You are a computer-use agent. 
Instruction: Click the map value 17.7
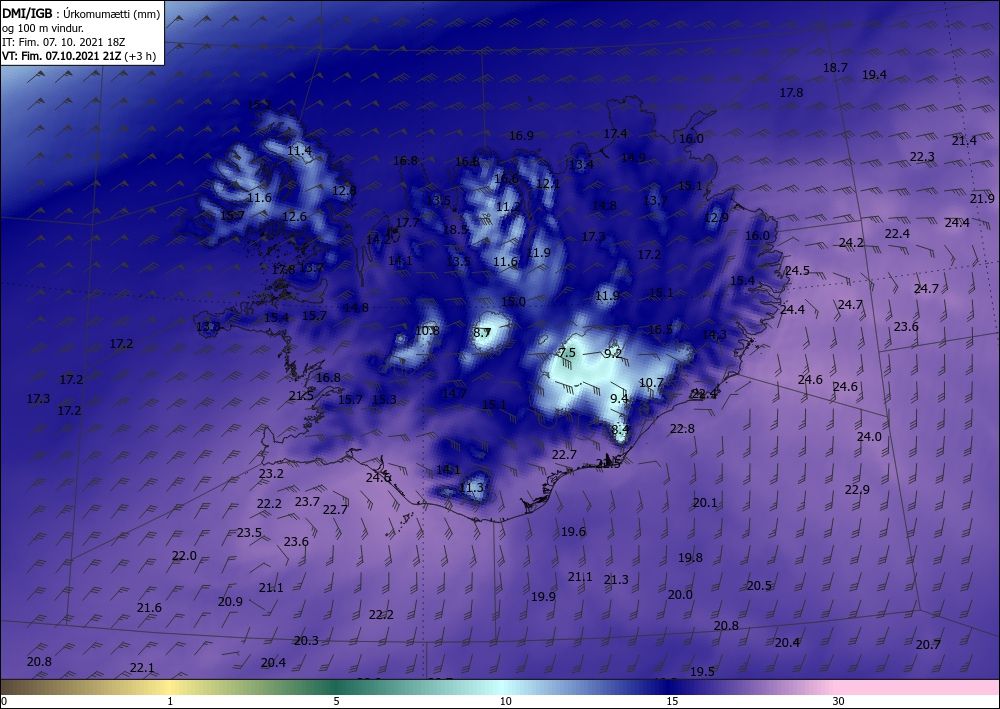pyautogui.click(x=408, y=223)
